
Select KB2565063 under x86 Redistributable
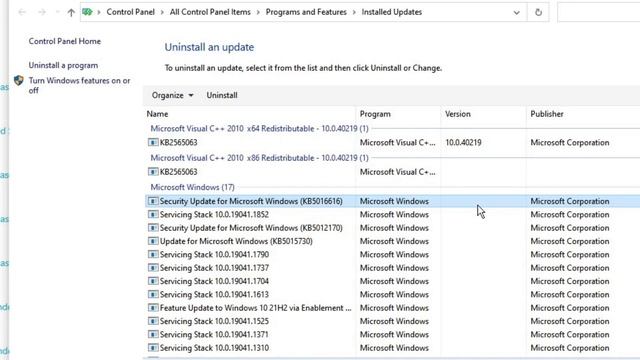tap(178, 172)
